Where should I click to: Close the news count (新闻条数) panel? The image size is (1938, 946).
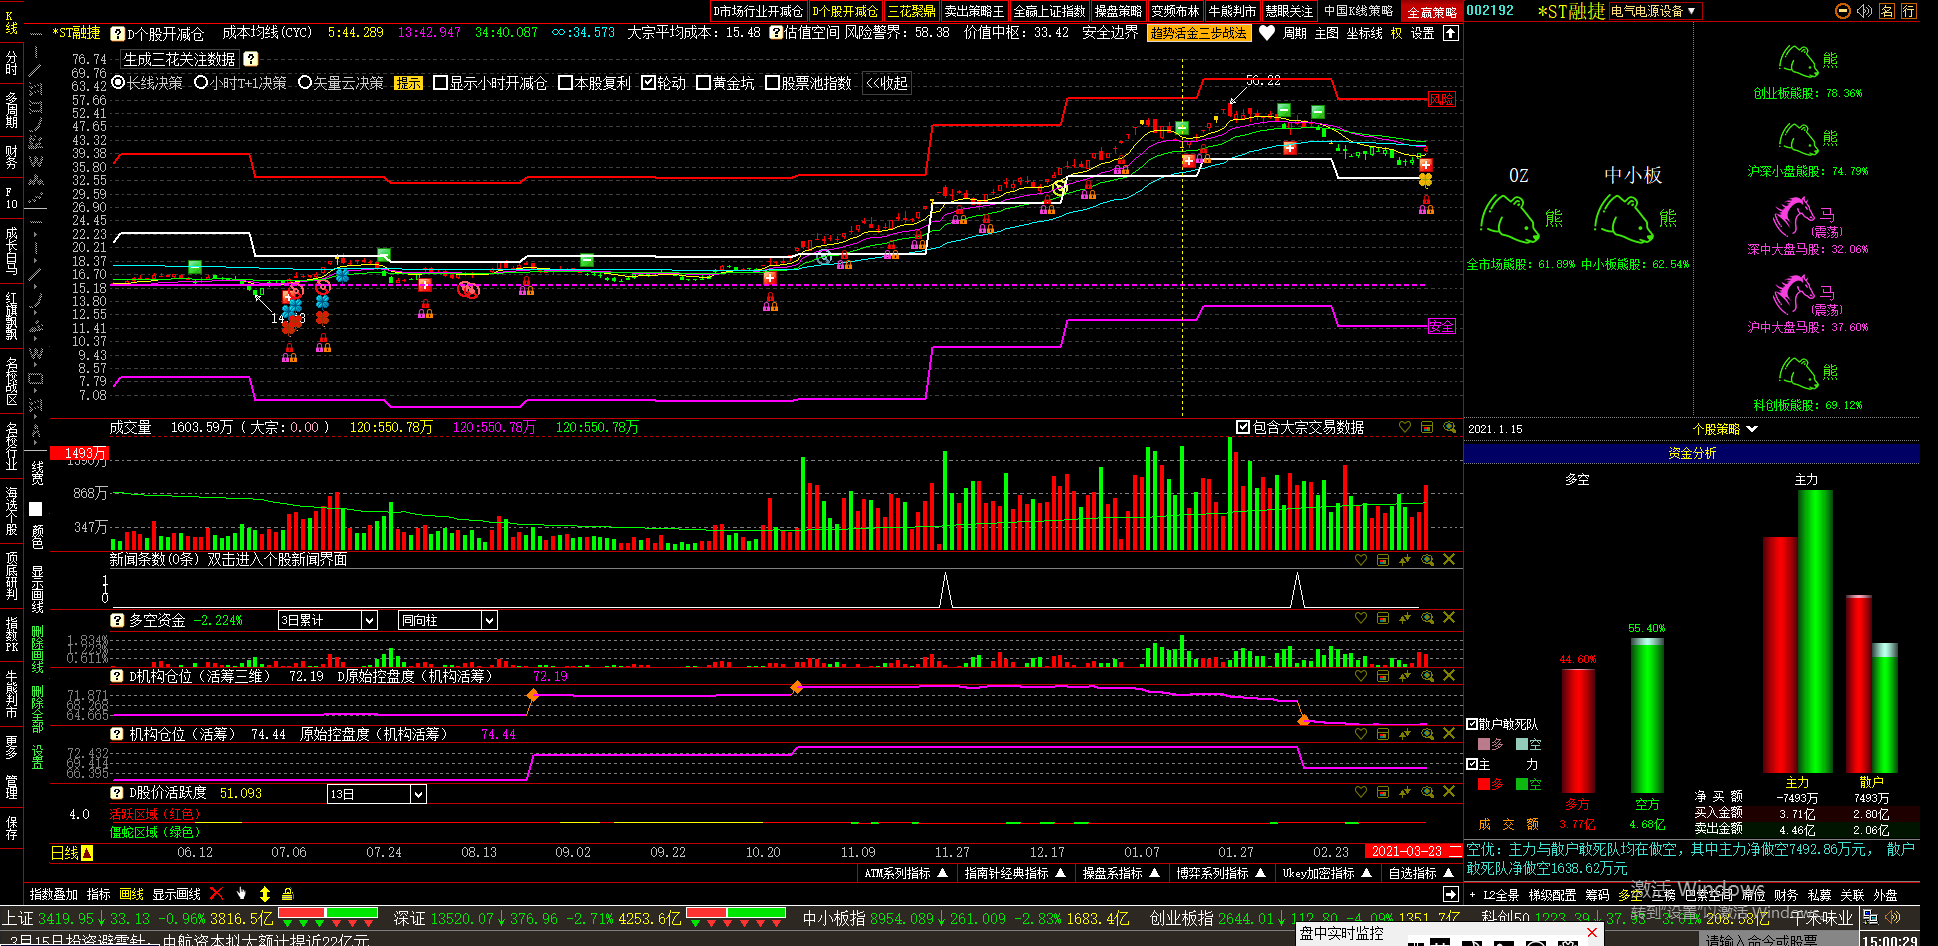pyautogui.click(x=1449, y=560)
